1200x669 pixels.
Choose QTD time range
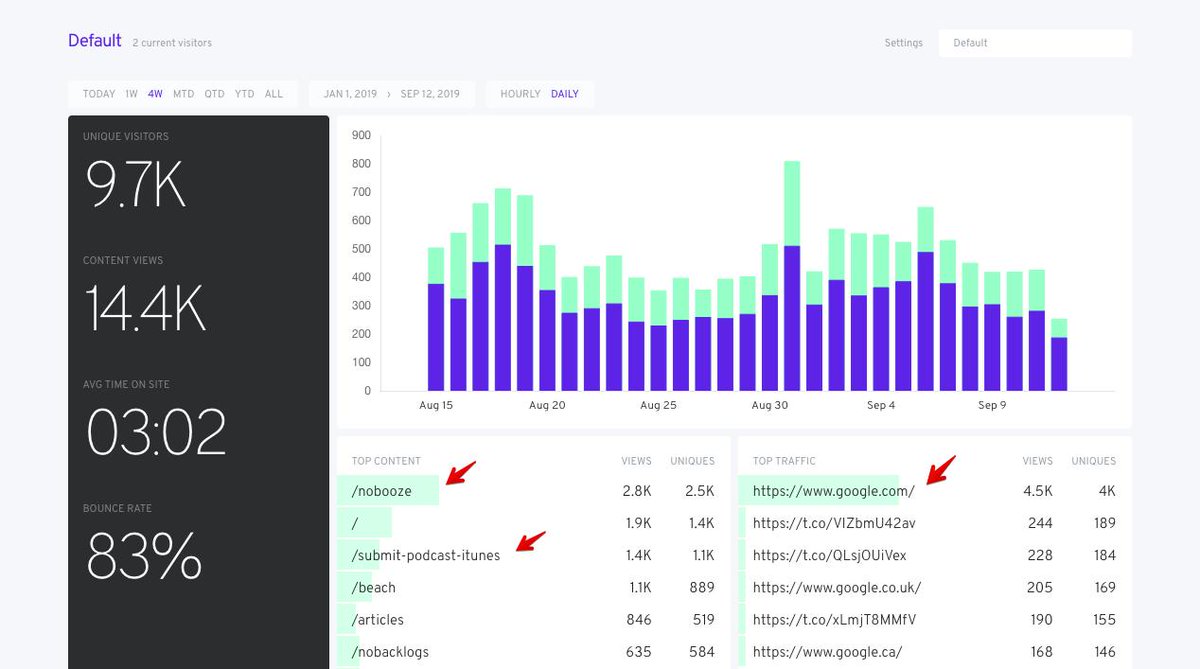[214, 94]
